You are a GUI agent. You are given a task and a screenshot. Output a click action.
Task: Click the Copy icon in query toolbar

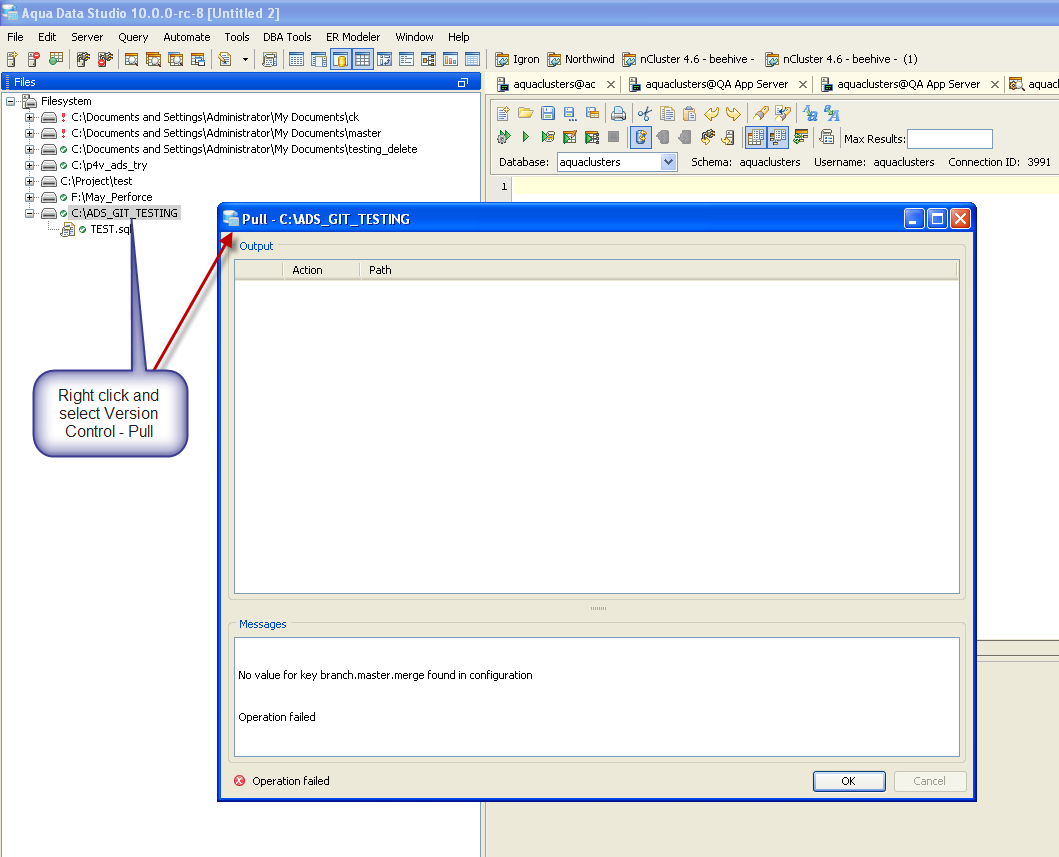[x=667, y=113]
